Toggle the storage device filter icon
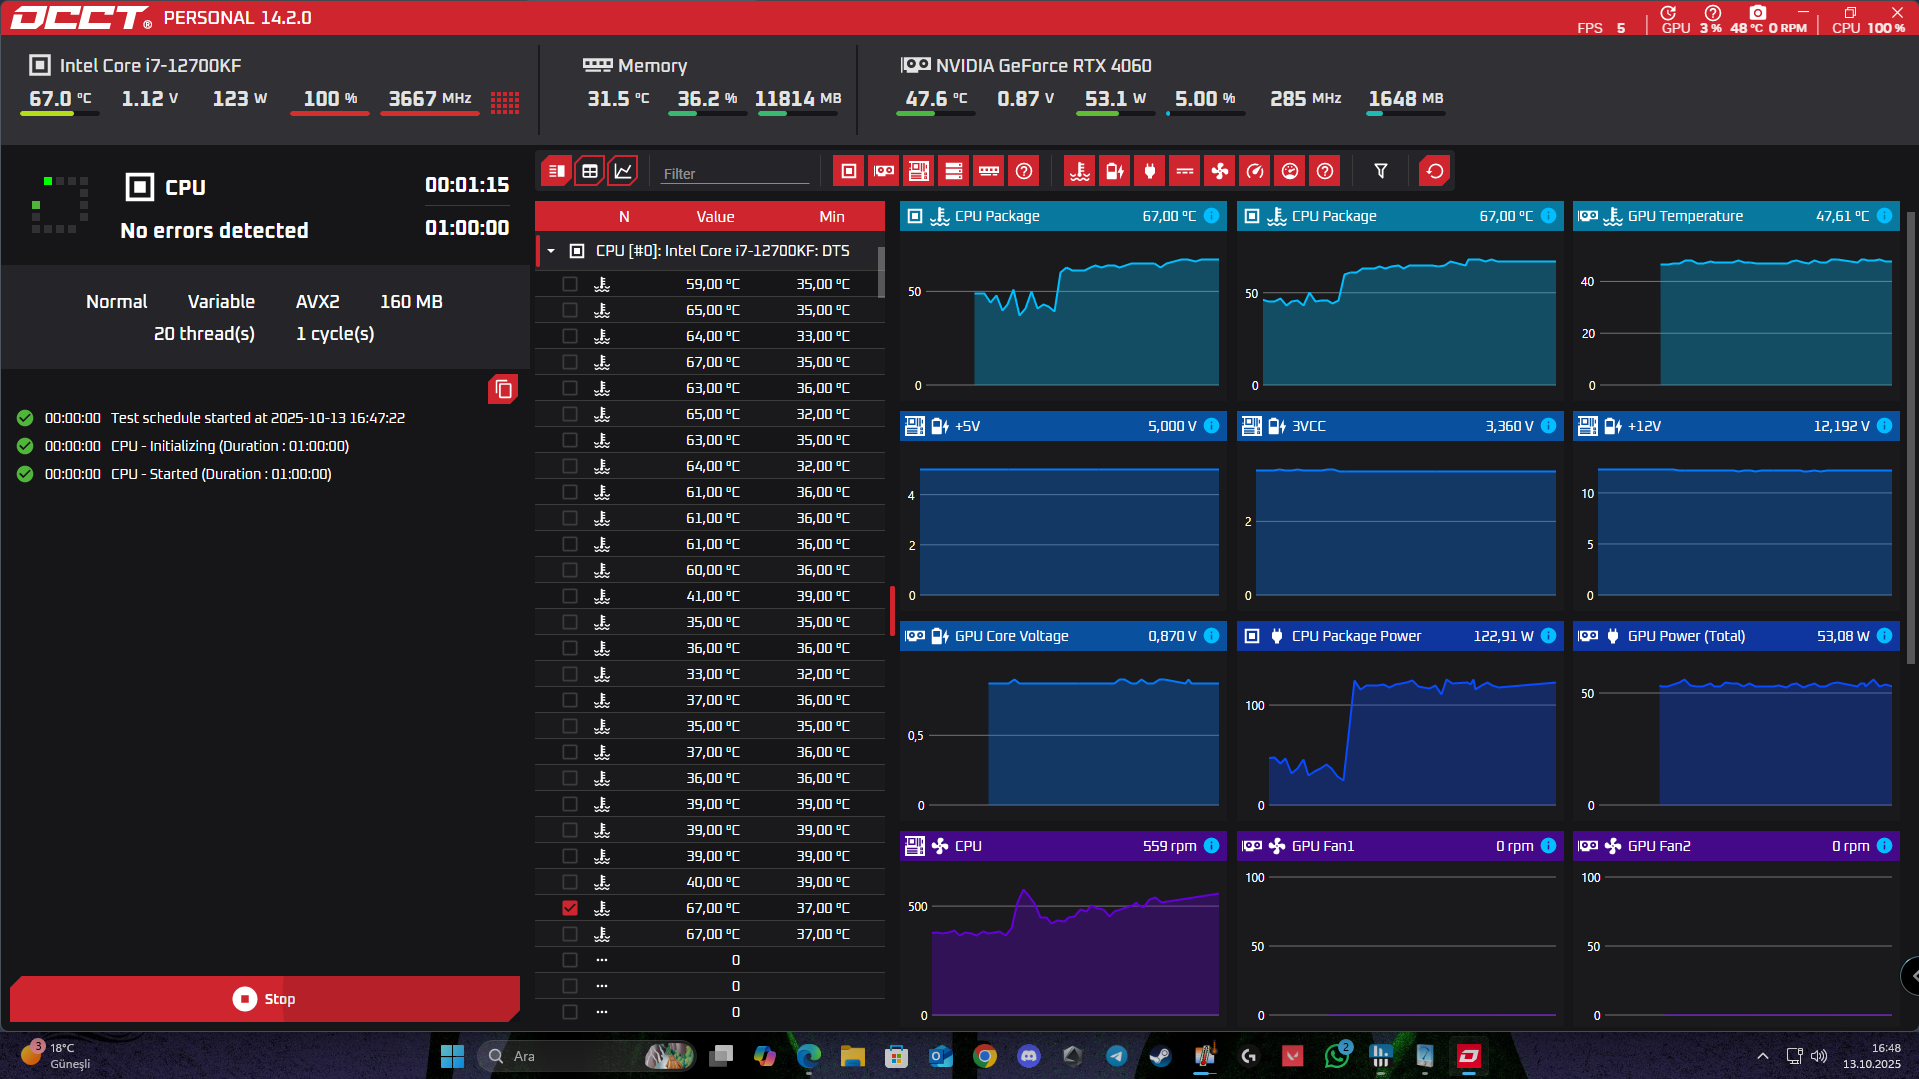 pyautogui.click(x=954, y=171)
